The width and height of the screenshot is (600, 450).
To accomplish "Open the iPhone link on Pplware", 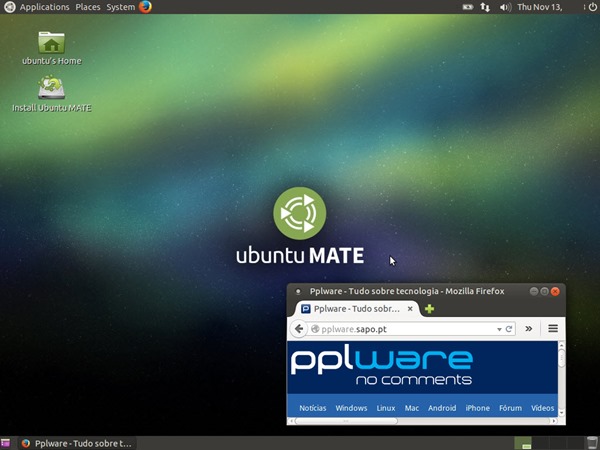I will coord(478,408).
